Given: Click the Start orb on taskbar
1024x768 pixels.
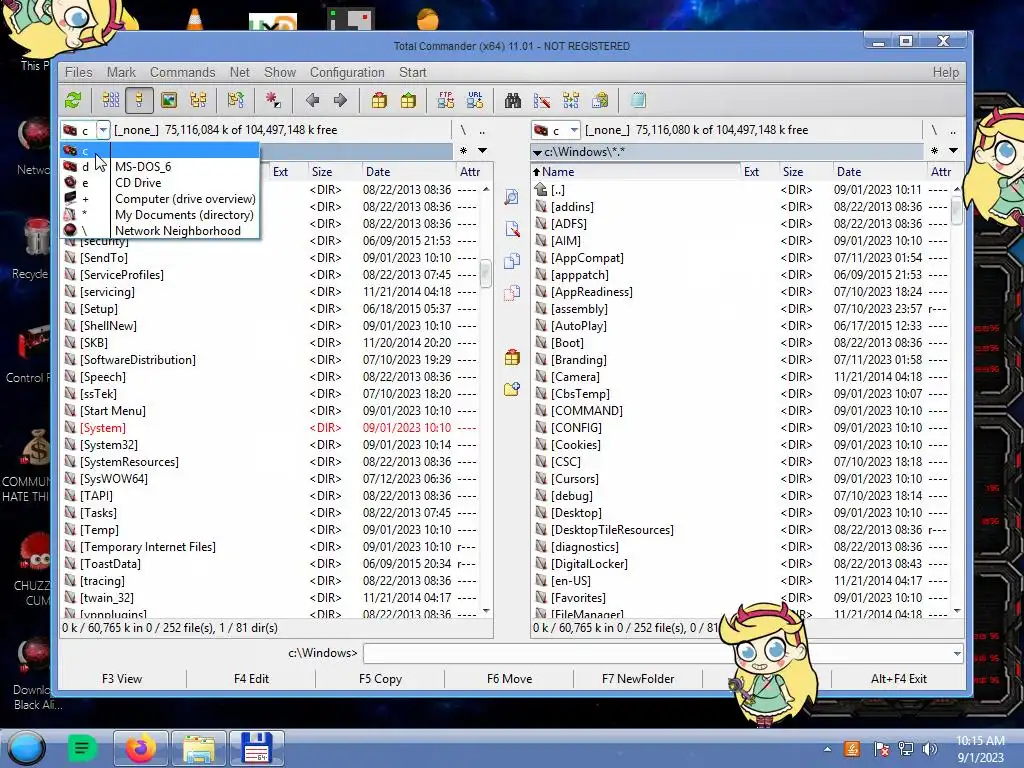Looking at the screenshot, I should [27, 748].
